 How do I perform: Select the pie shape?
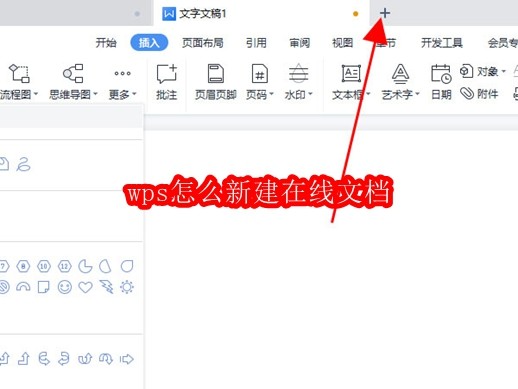tap(85, 266)
